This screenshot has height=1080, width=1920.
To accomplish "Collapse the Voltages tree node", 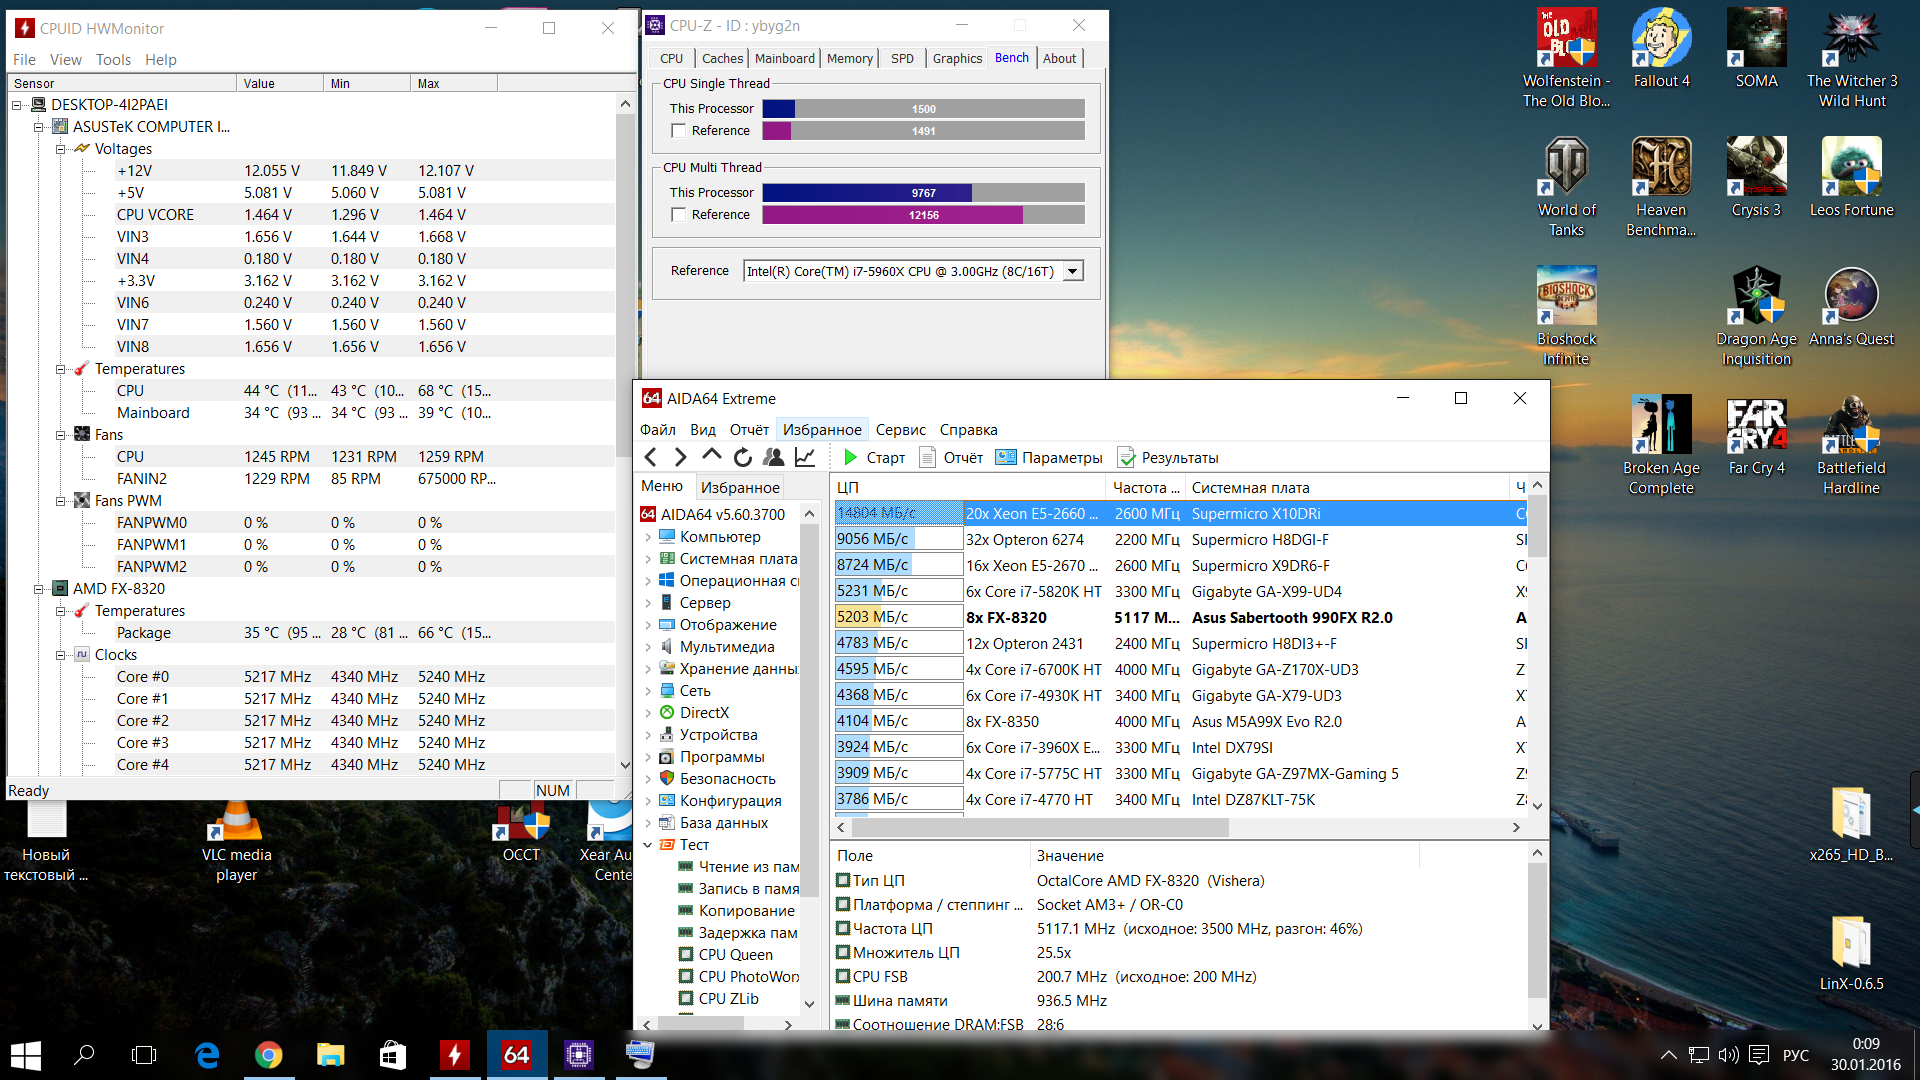I will [61, 149].
